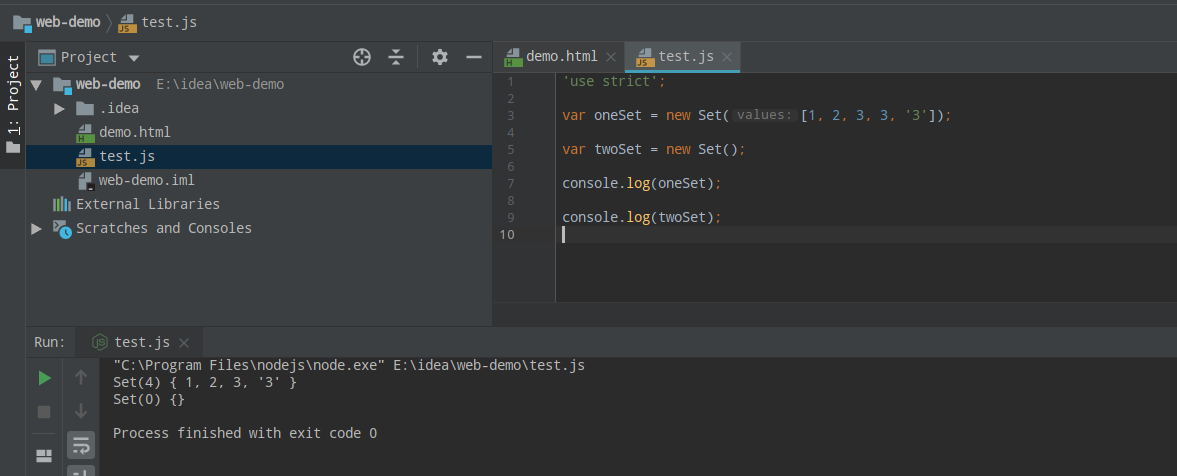
Task: Click the 'values:' parameter hint on line 3
Action: point(763,115)
